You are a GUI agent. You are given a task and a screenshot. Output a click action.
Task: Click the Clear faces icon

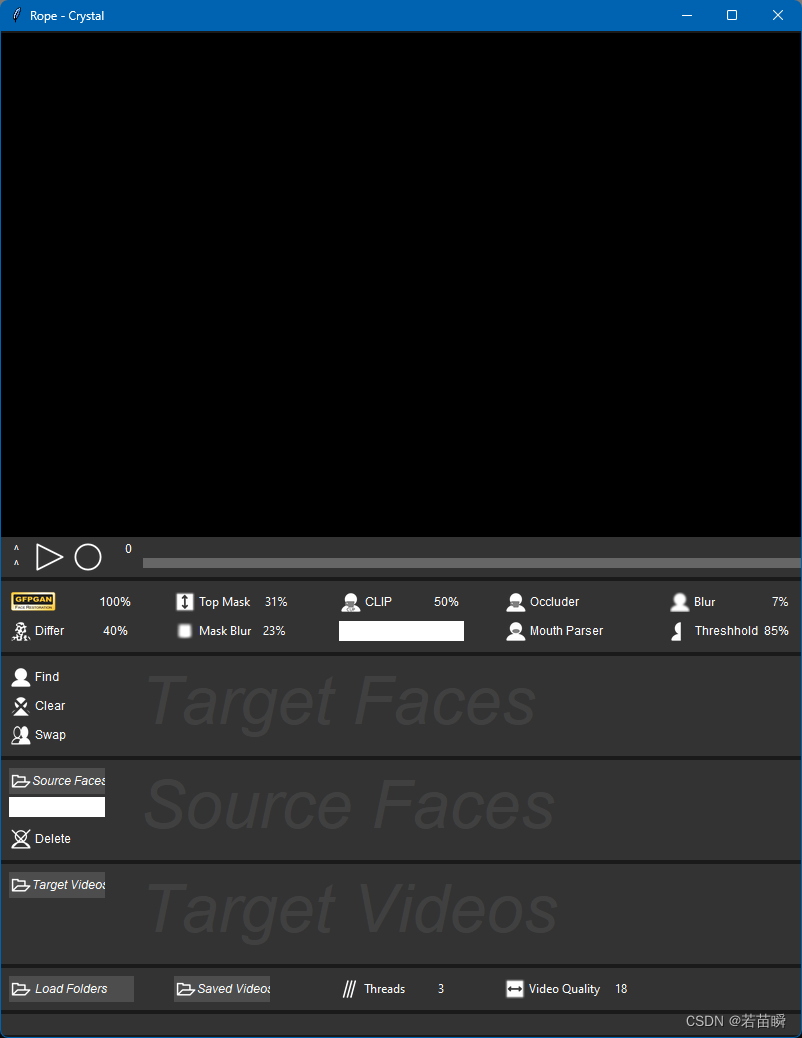click(x=21, y=706)
